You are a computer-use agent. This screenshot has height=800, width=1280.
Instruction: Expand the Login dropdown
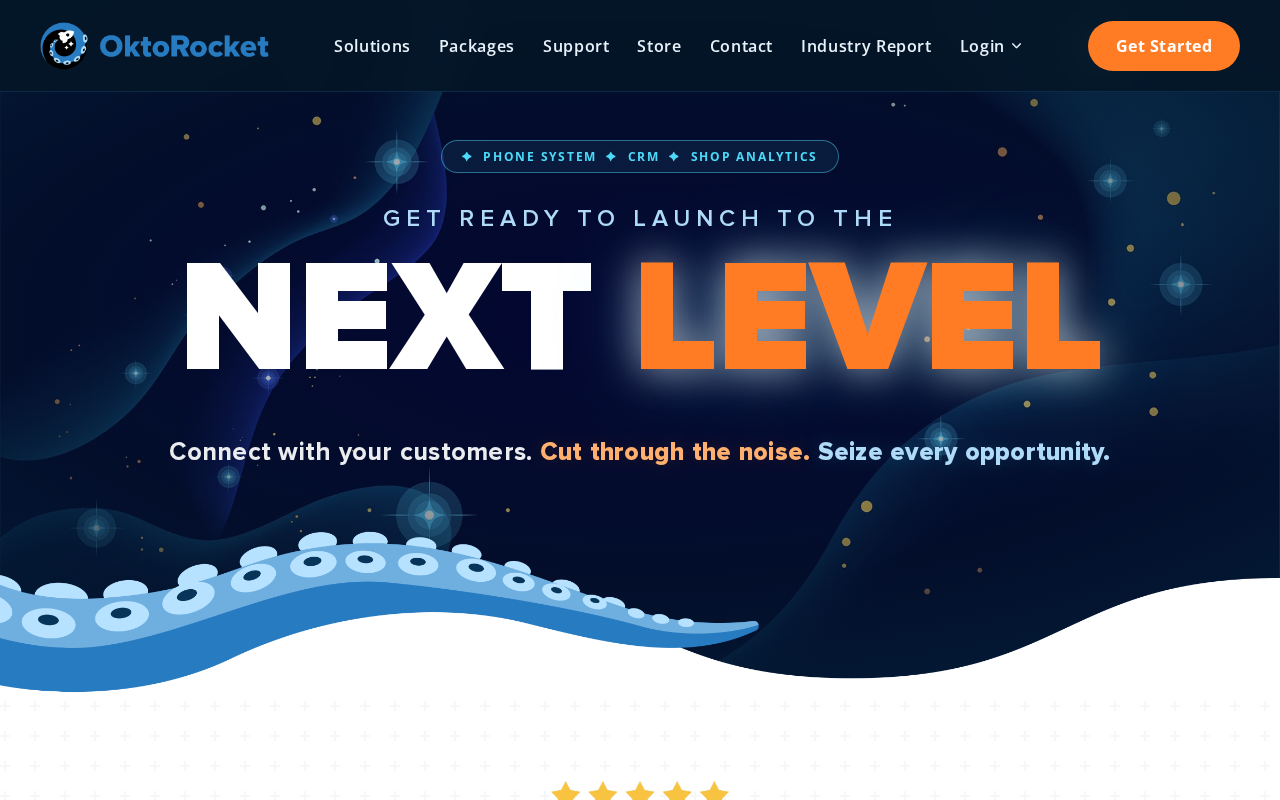990,46
